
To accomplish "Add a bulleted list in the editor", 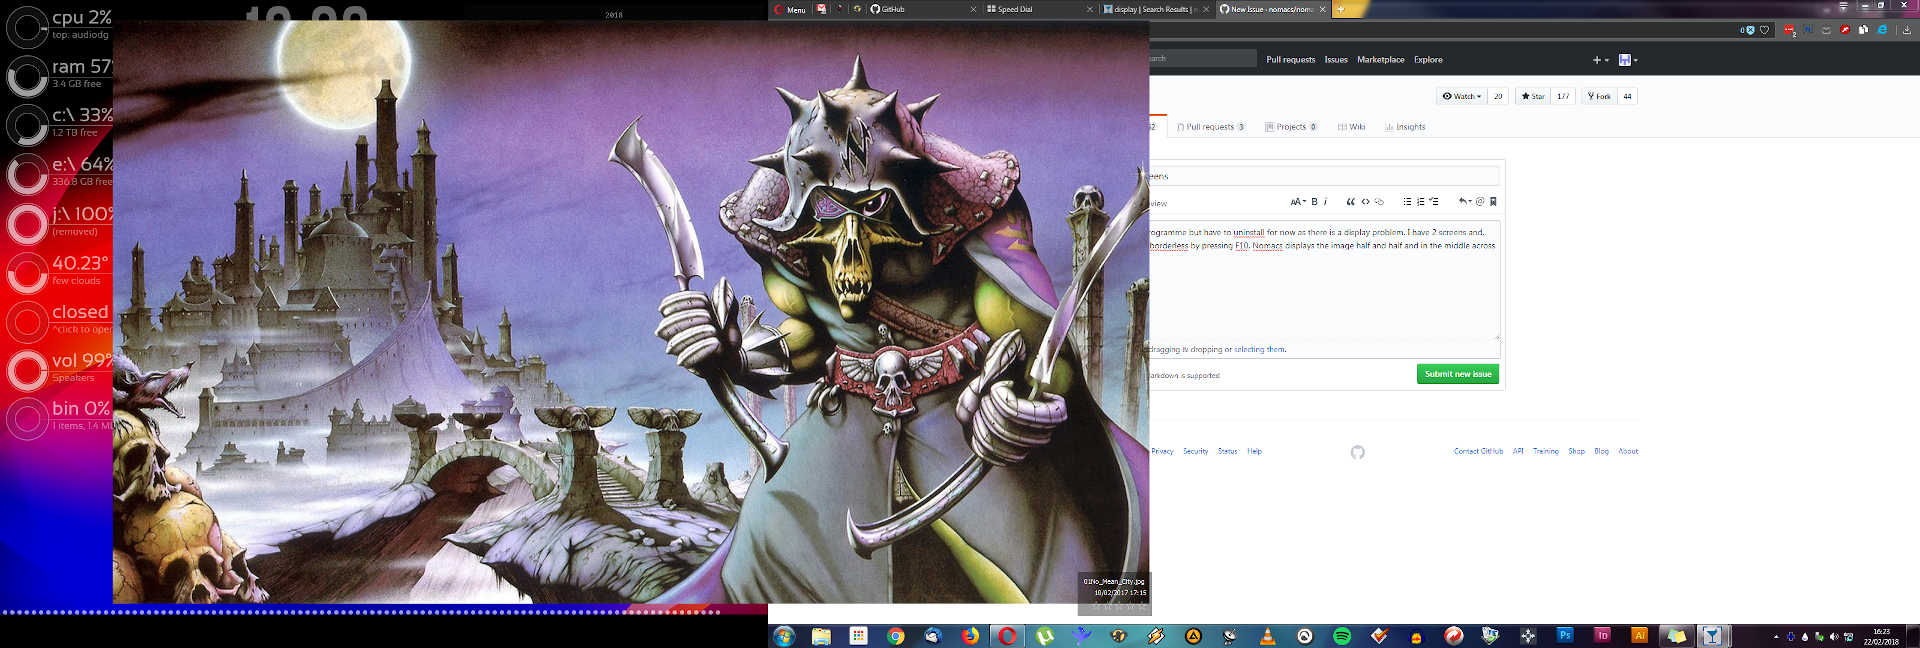I will coord(1407,202).
